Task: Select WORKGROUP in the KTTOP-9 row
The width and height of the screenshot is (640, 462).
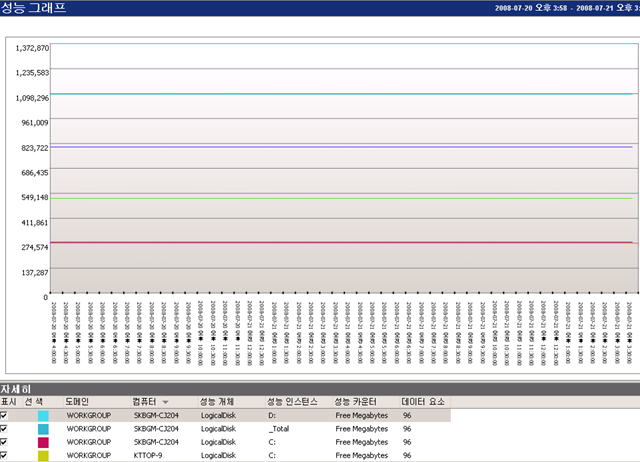Action: 89,455
